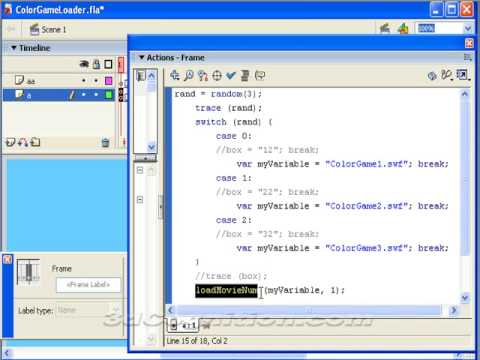The image size is (480, 360).
Task: Click the script pane scroll-right arrow
Action: coord(453,310)
